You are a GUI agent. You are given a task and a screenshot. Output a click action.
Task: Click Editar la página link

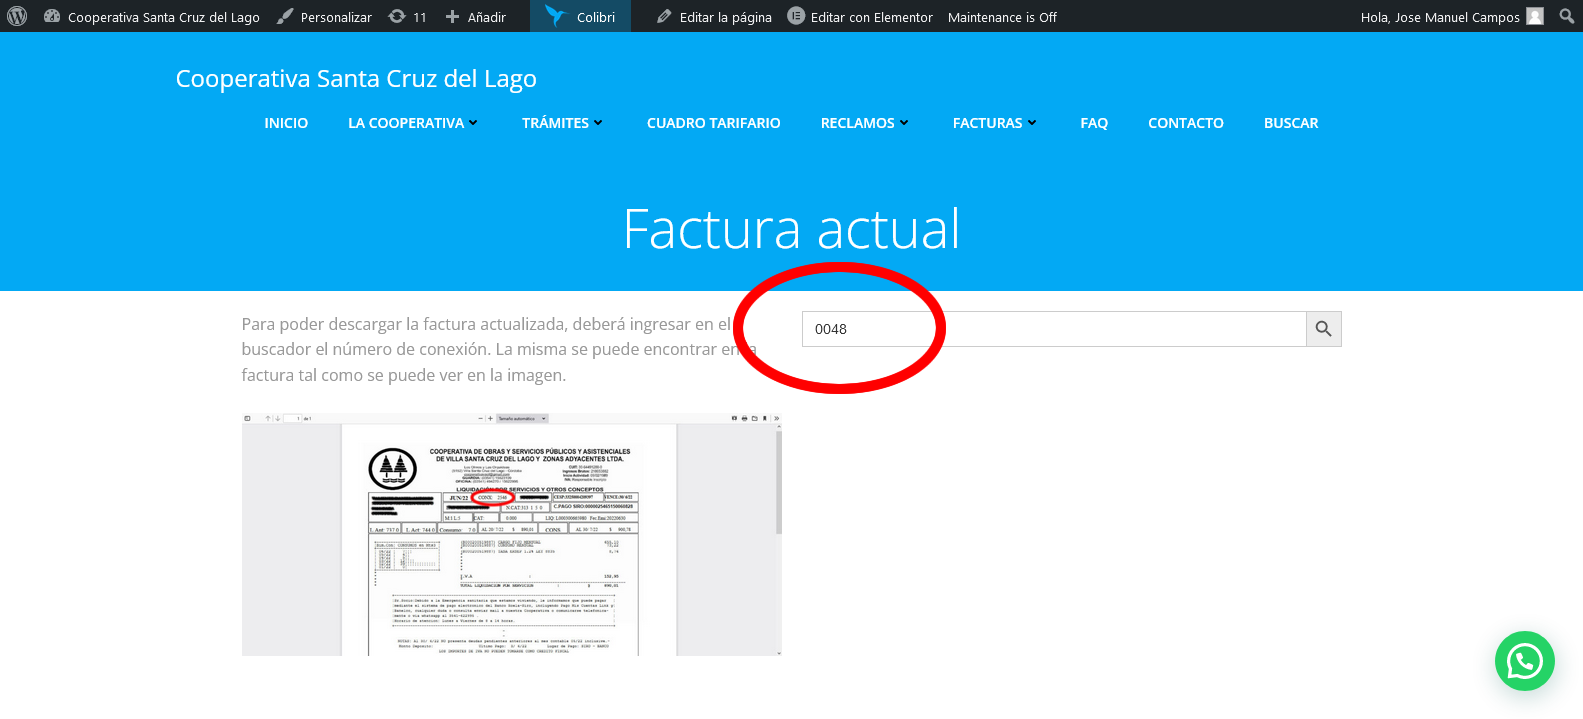pyautogui.click(x=725, y=17)
